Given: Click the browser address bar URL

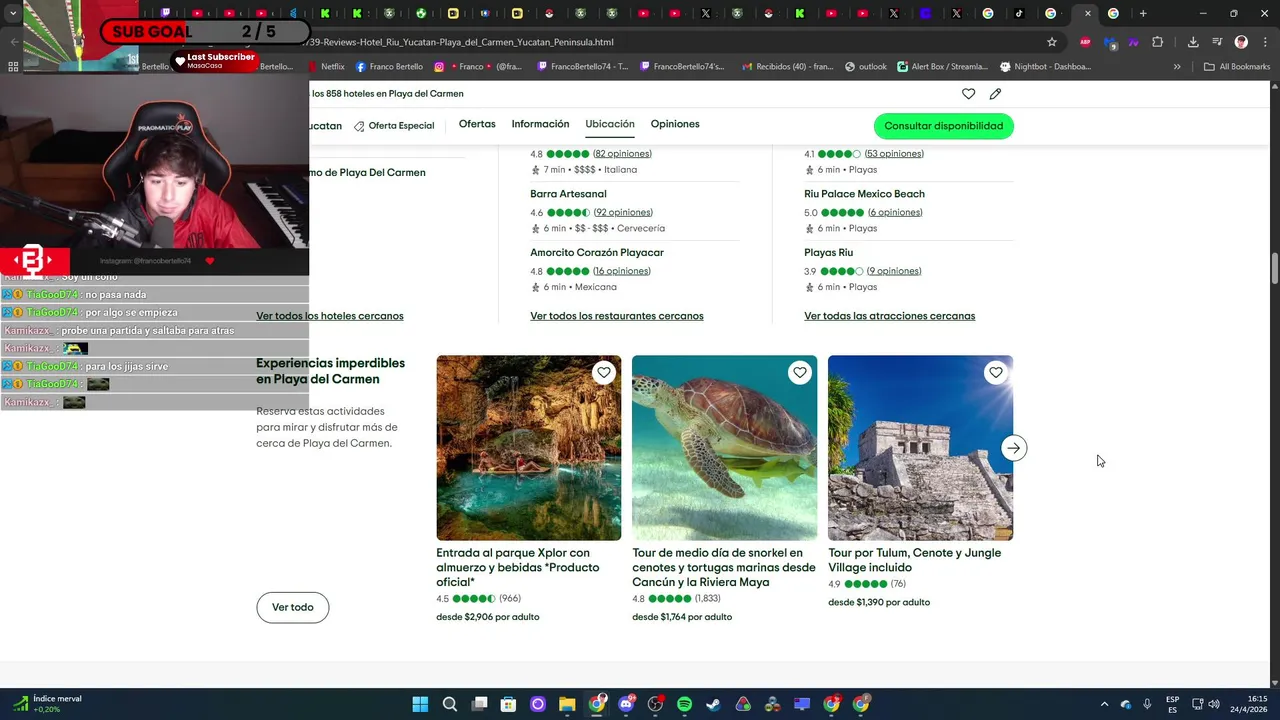Looking at the screenshot, I should (460, 42).
